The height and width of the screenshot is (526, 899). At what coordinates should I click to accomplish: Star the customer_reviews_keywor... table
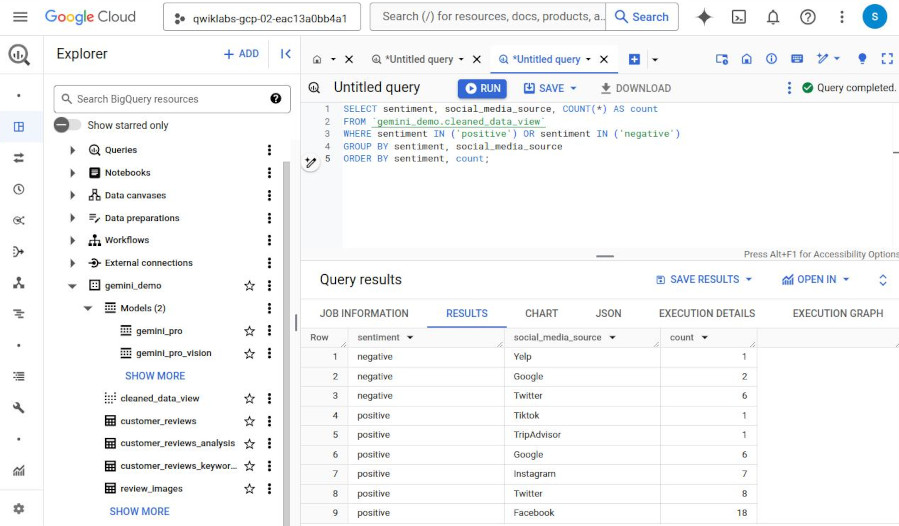tap(249, 466)
